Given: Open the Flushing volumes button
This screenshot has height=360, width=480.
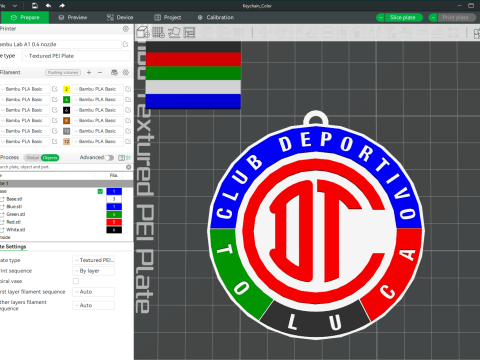Looking at the screenshot, I should pos(63,72).
